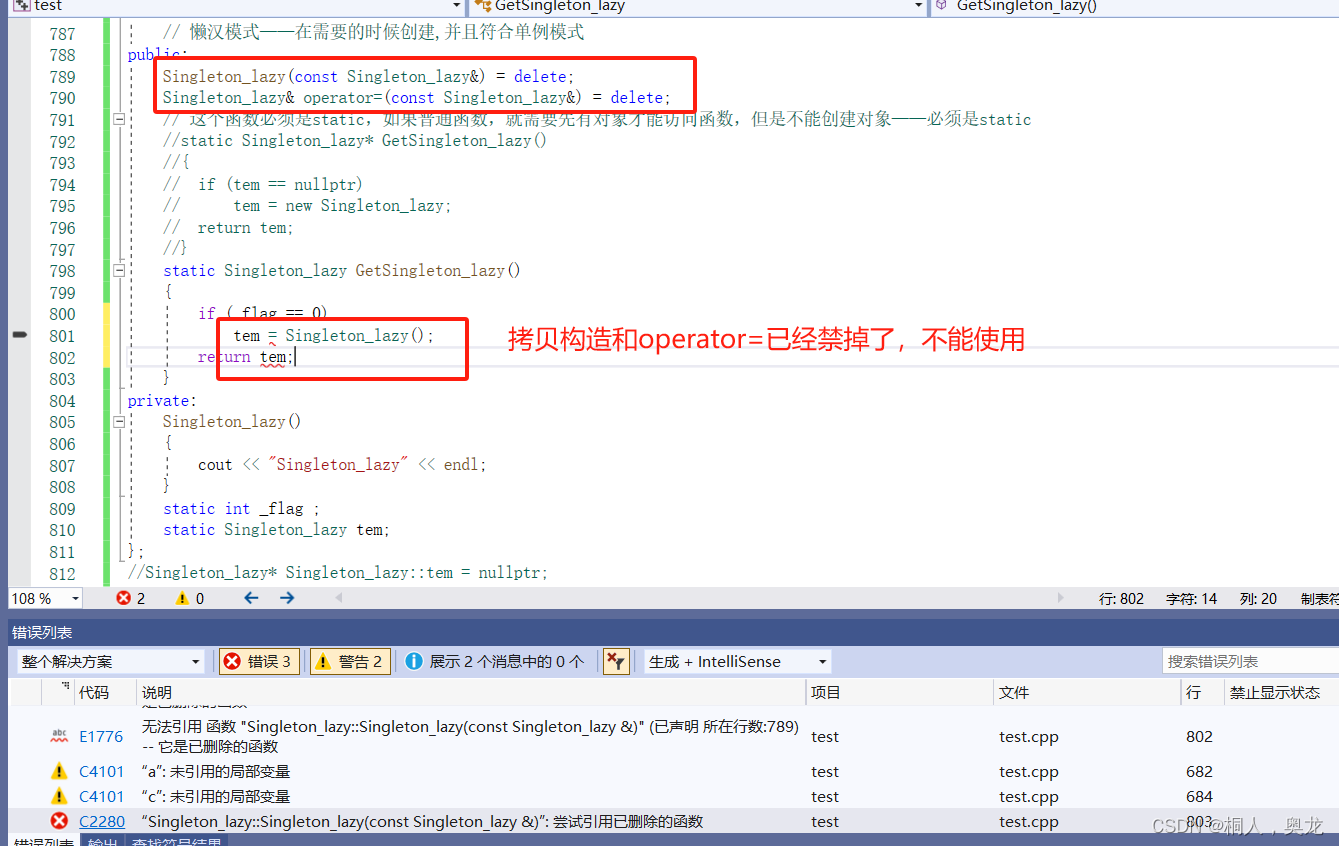Click the red error icon on C2280 row
1339x846 pixels.
[x=59, y=821]
